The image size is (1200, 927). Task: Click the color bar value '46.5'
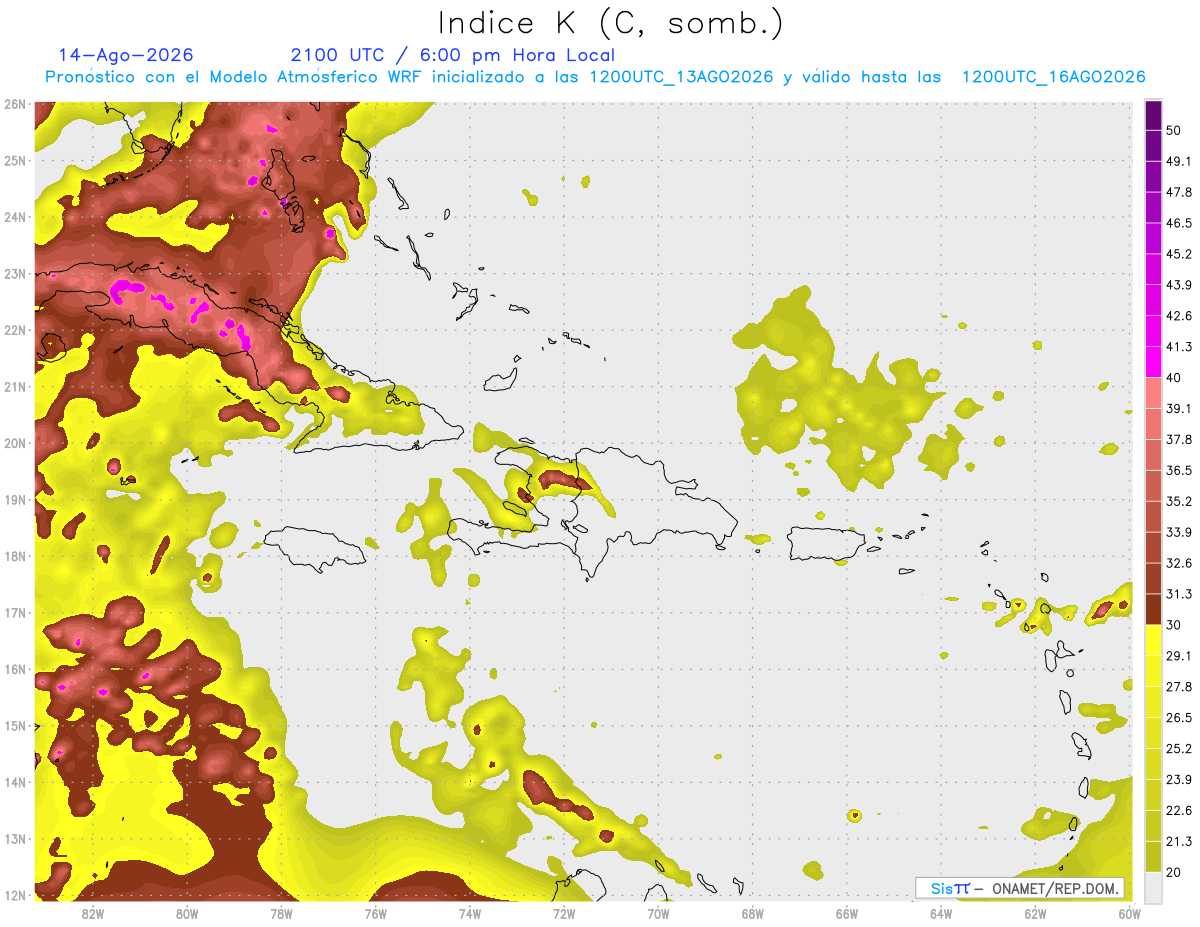pyautogui.click(x=1179, y=223)
